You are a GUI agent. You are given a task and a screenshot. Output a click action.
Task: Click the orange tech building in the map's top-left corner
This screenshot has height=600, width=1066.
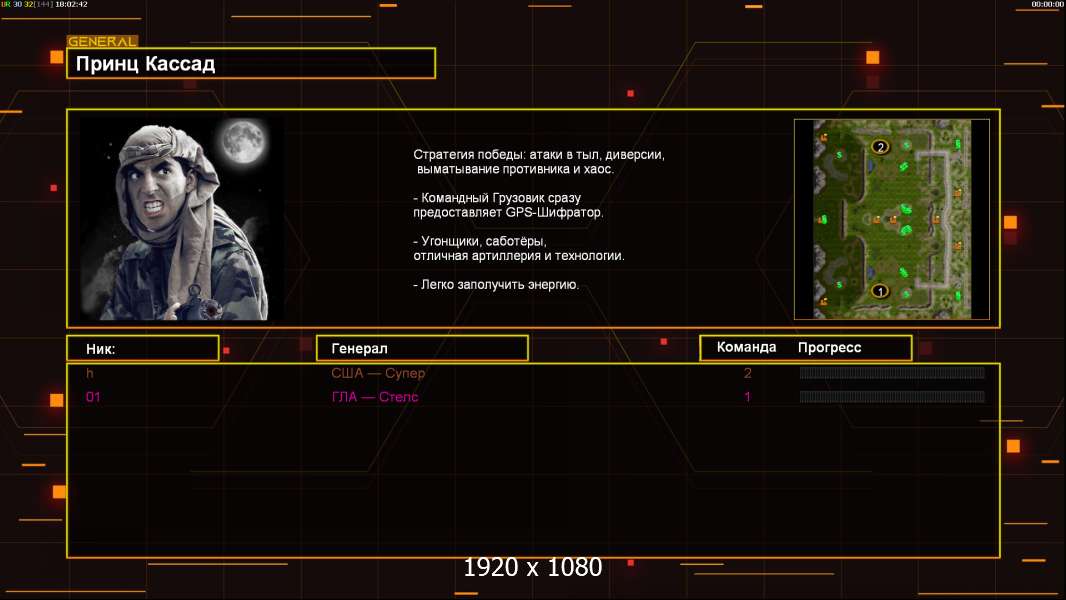pyautogui.click(x=823, y=138)
